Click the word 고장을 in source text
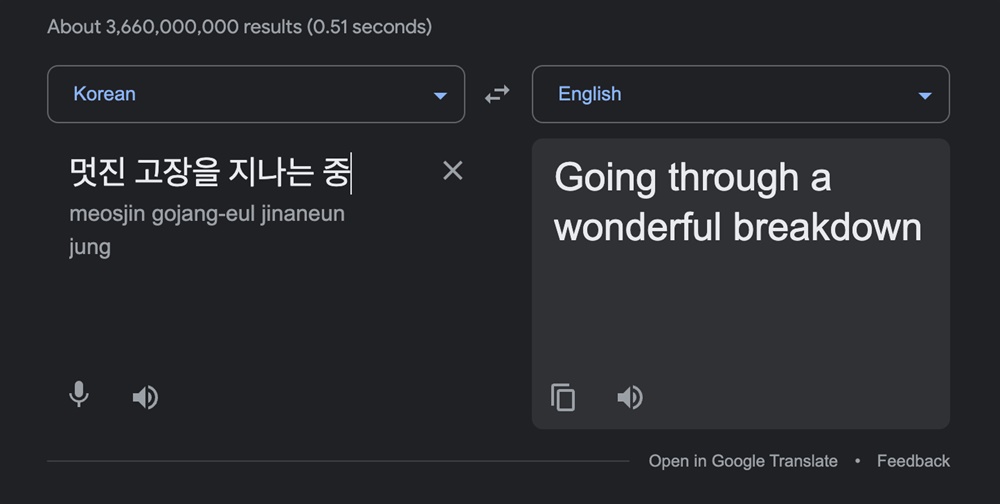1000x504 pixels. pyautogui.click(x=178, y=172)
